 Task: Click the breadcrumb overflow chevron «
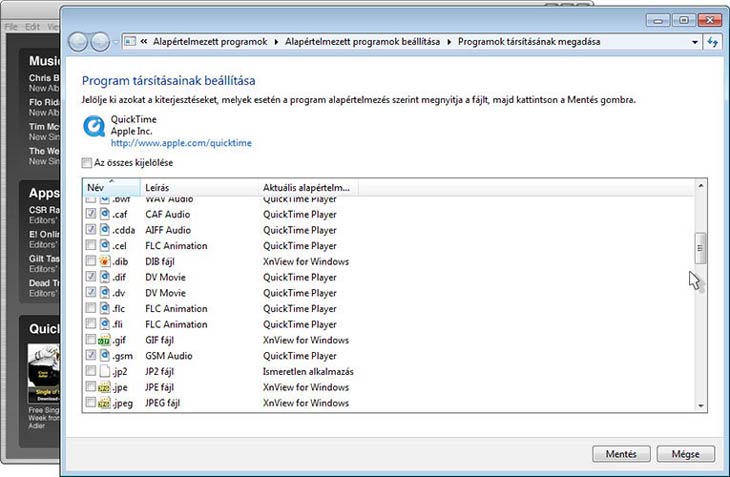144,41
